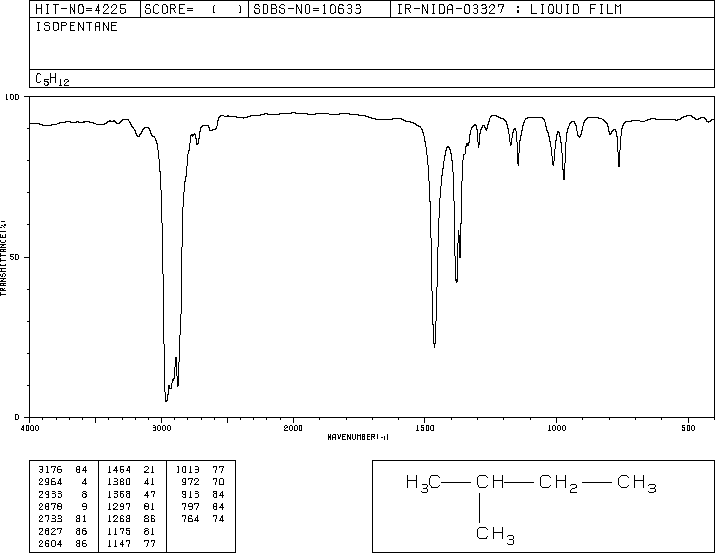Click peak table entry 3176

pyautogui.click(x=50, y=469)
